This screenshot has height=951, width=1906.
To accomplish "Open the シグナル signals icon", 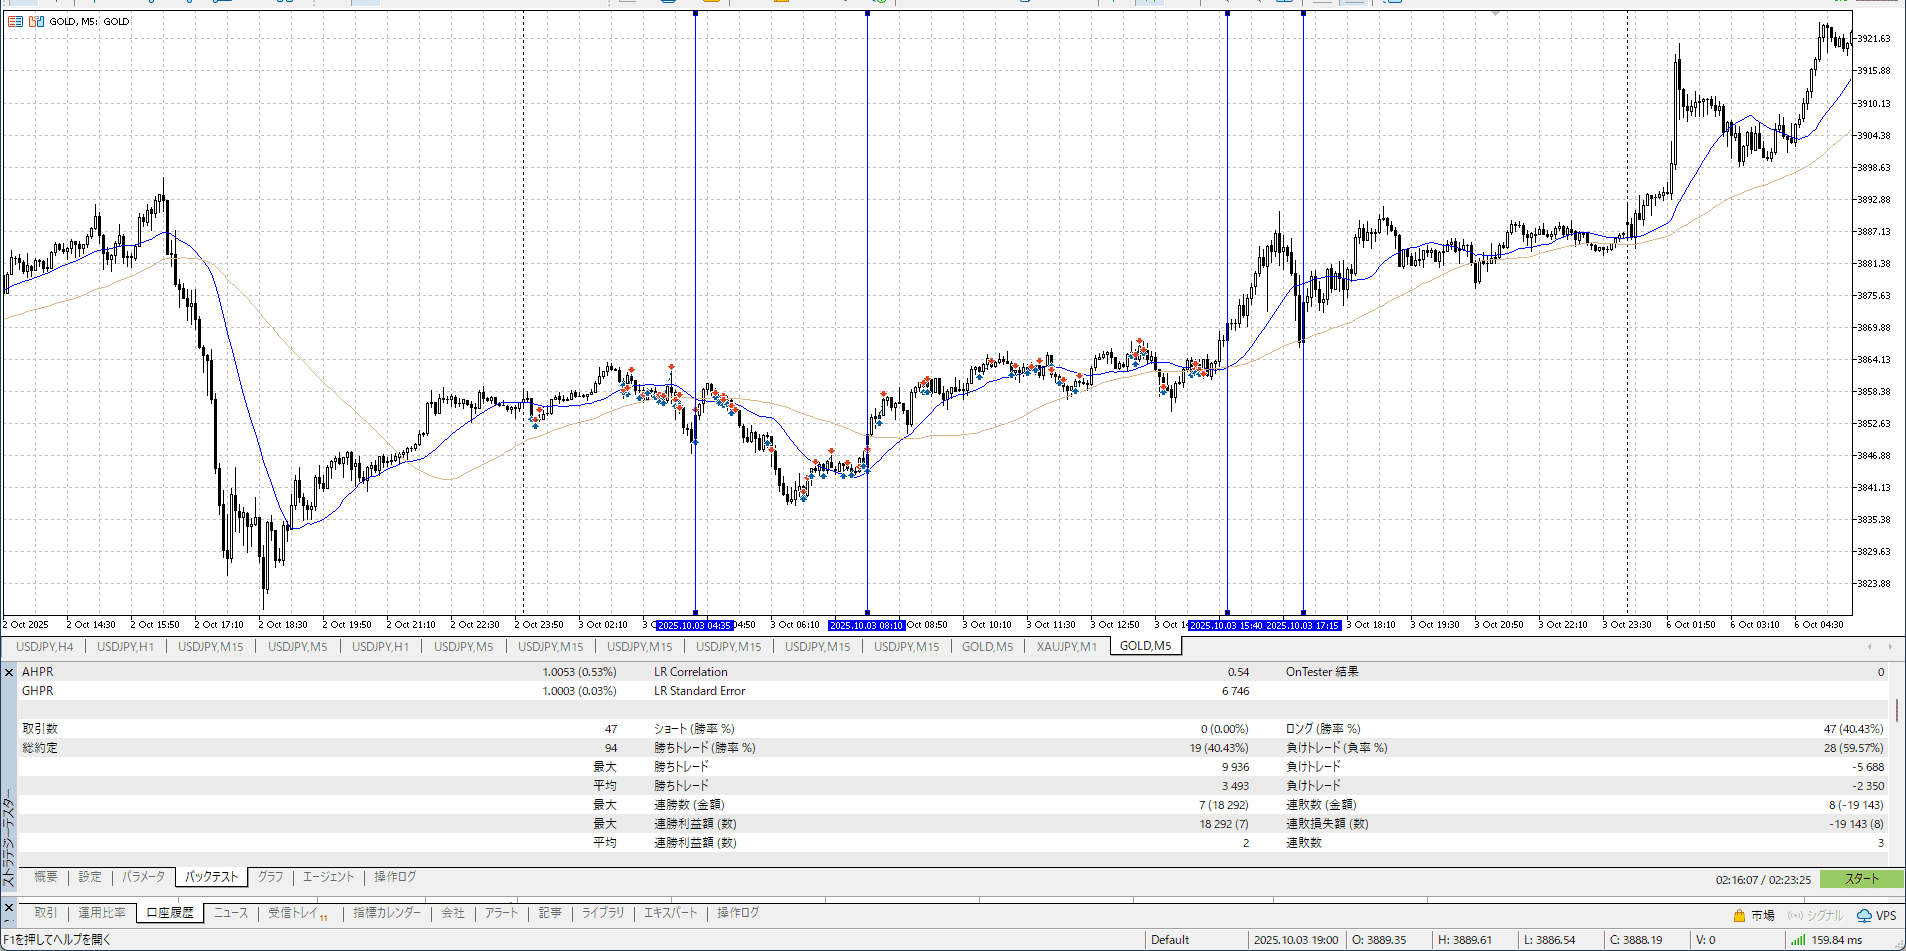I will coord(1795,915).
